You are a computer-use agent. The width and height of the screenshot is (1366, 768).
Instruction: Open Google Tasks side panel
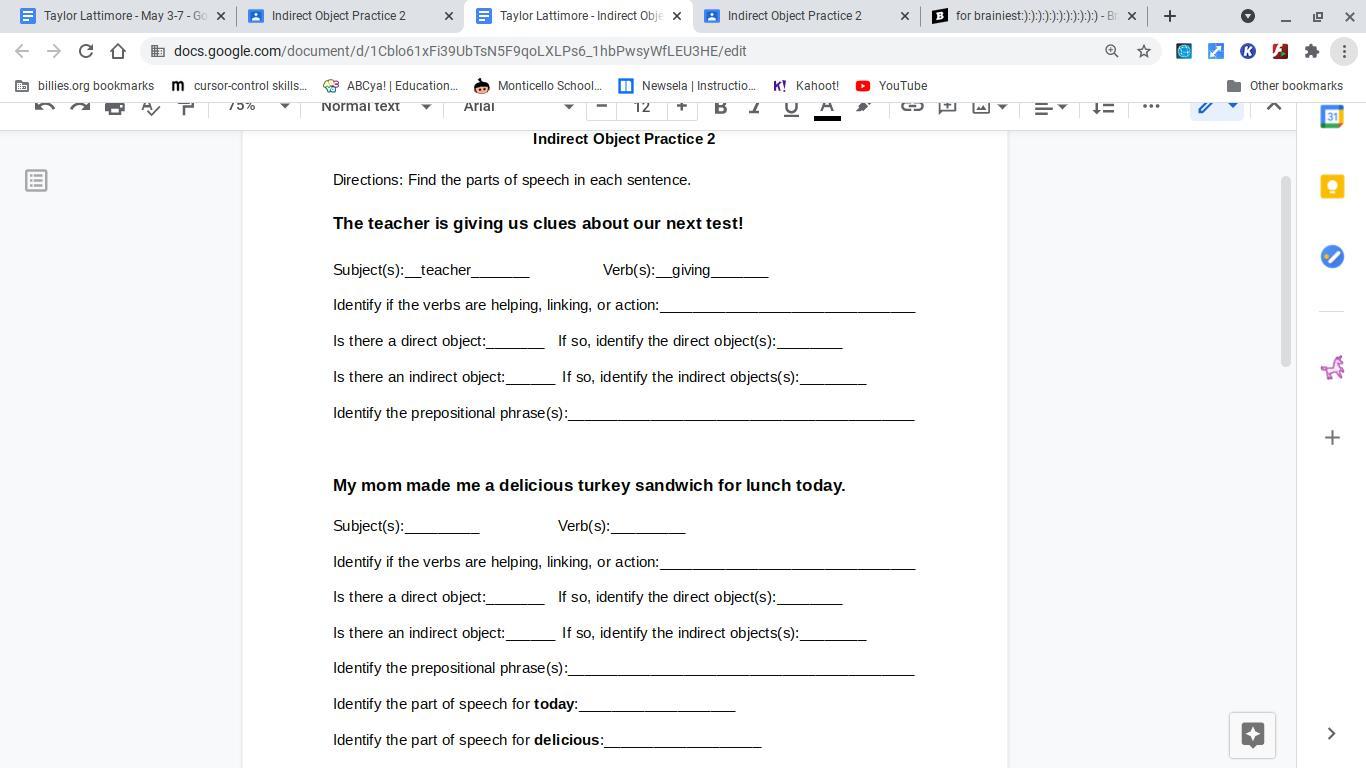pos(1332,257)
